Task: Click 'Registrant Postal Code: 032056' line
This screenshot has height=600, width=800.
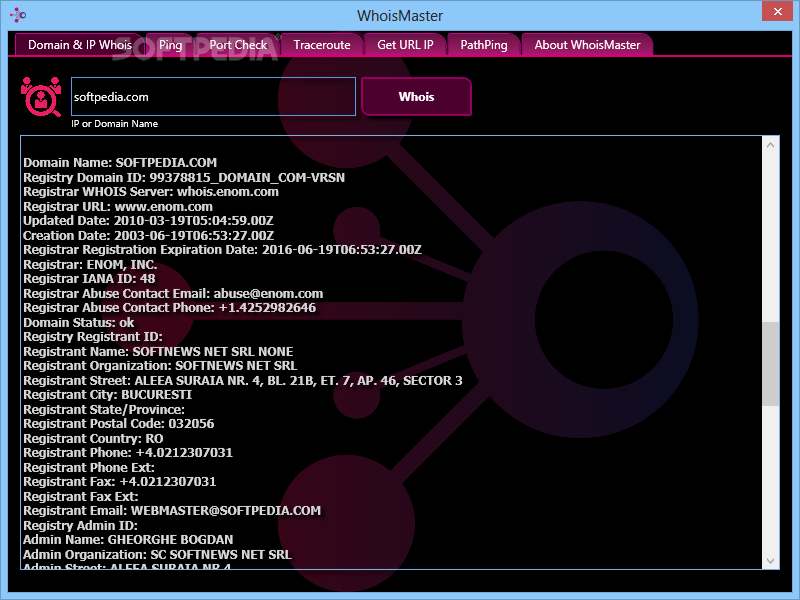Action: (119, 424)
